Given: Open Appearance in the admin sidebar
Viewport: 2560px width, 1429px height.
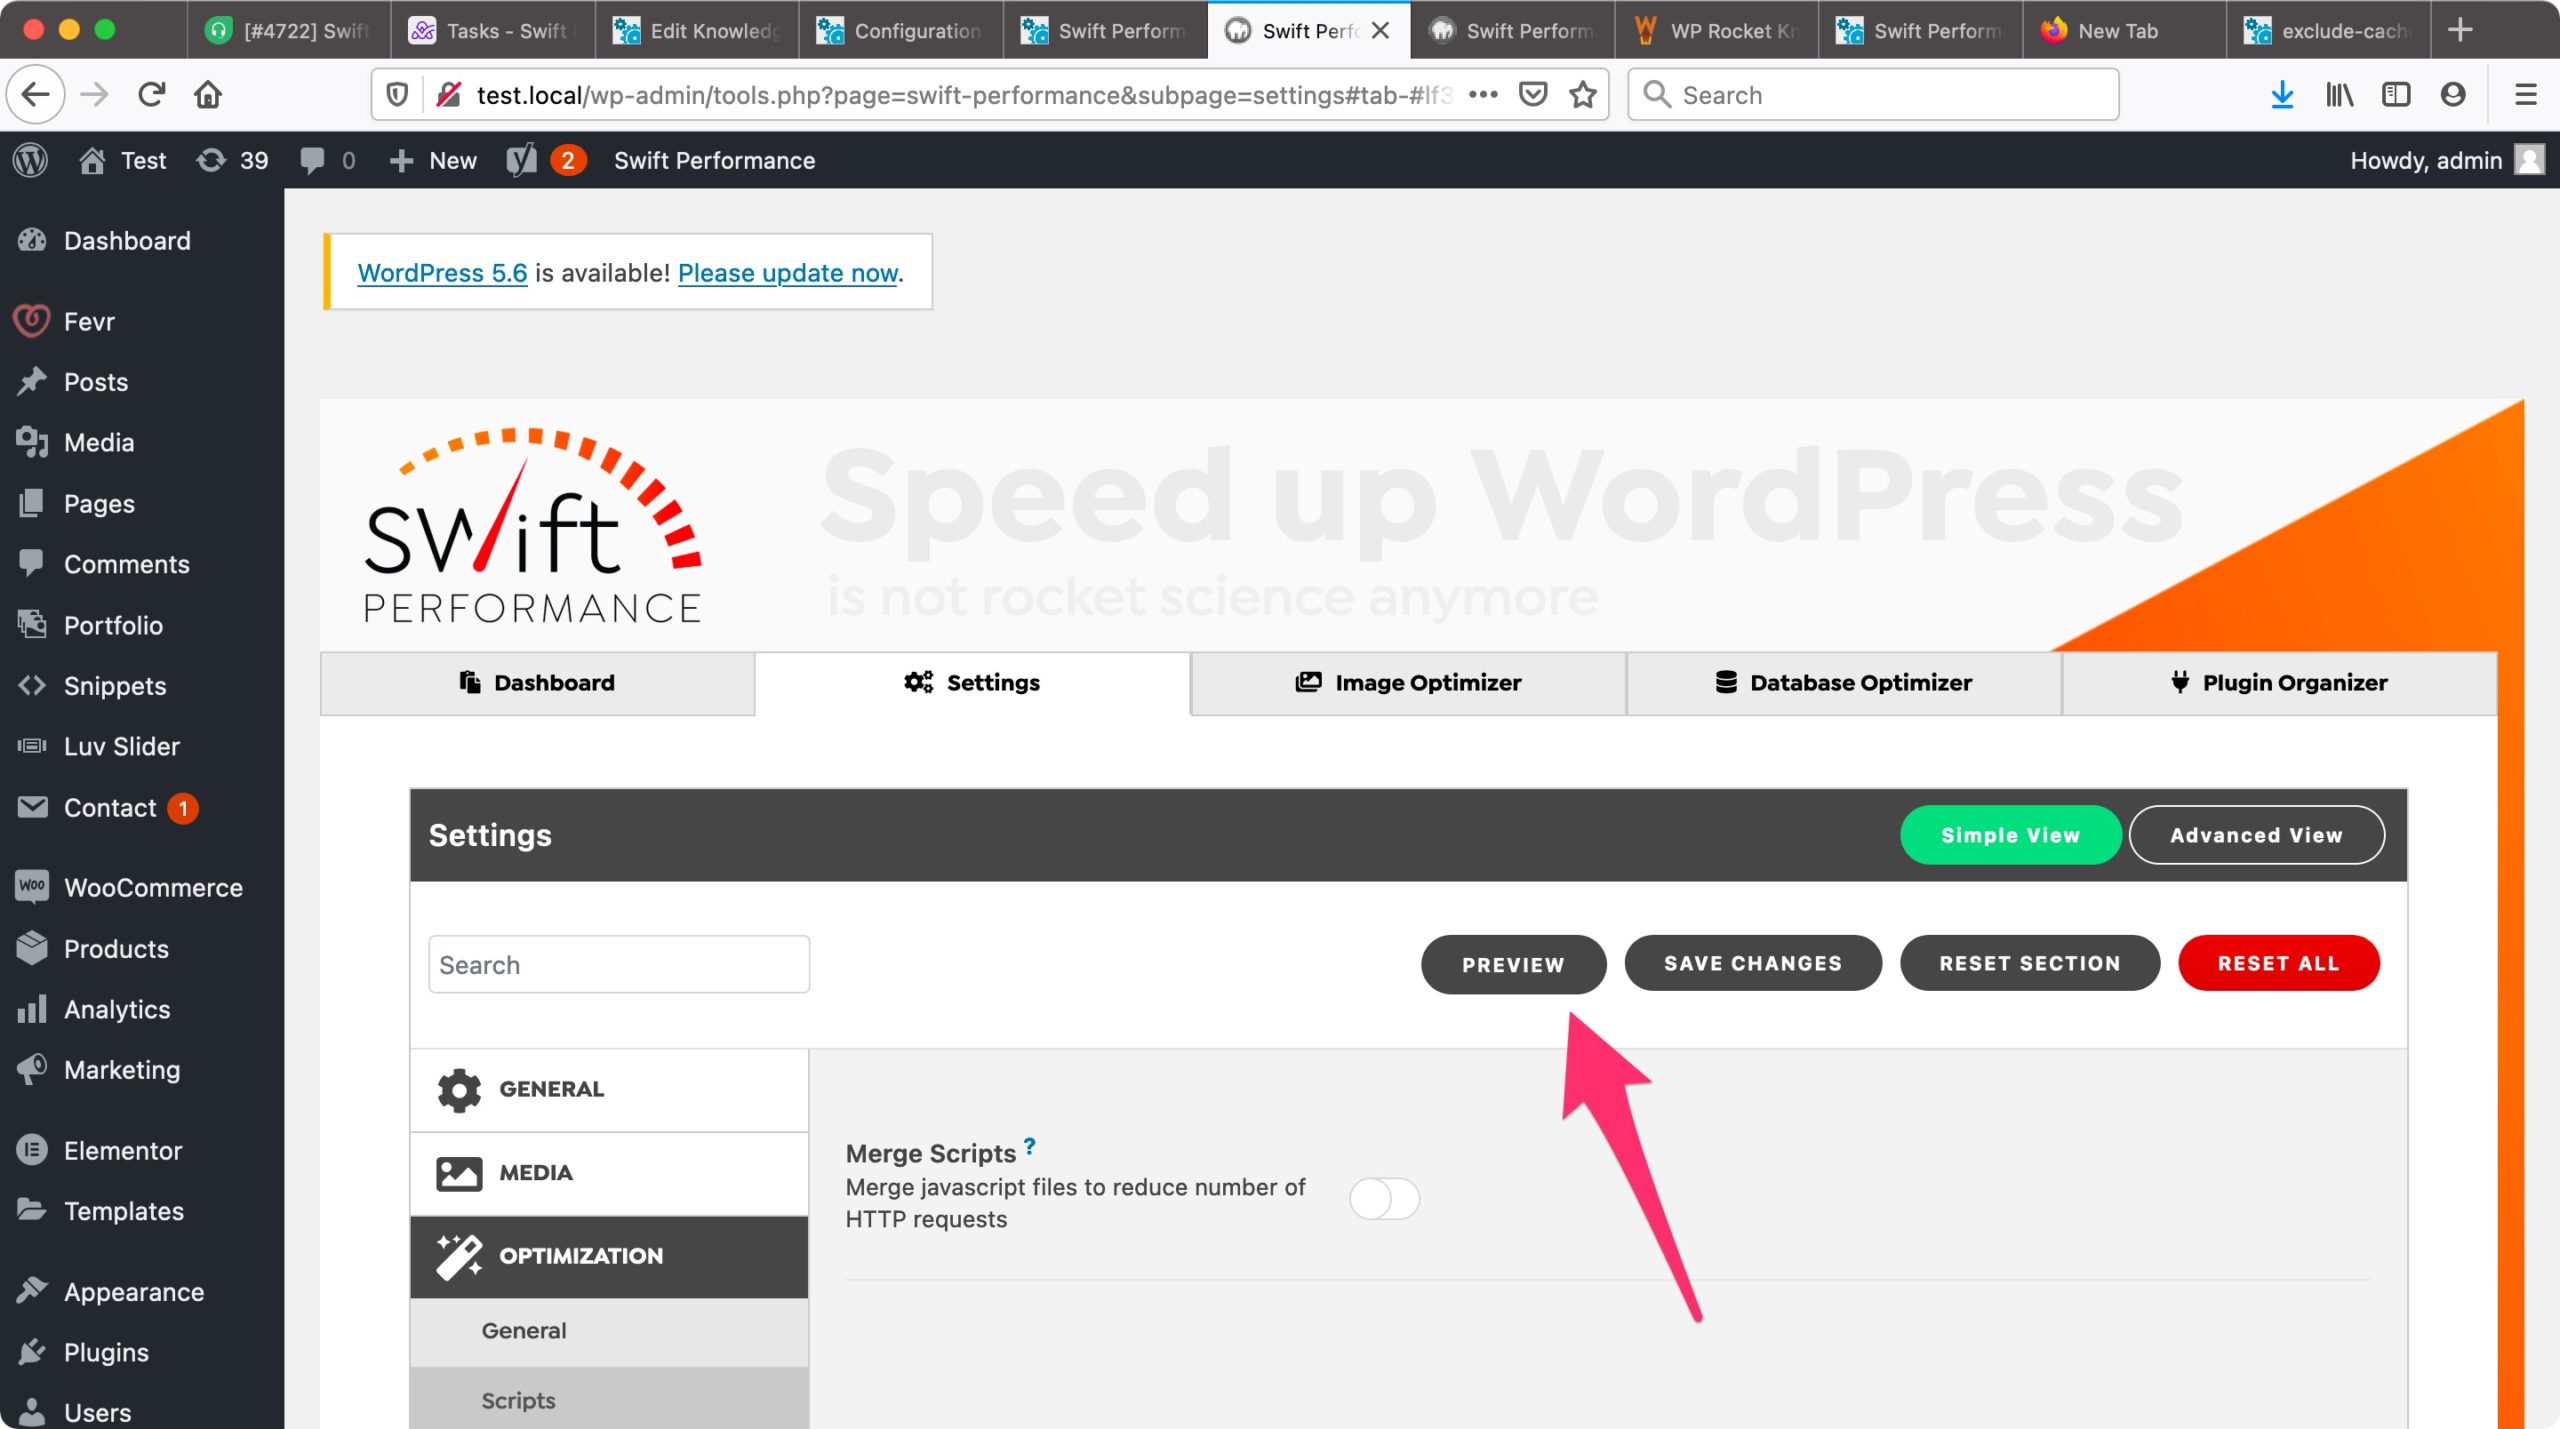Looking at the screenshot, I should coord(142,1293).
